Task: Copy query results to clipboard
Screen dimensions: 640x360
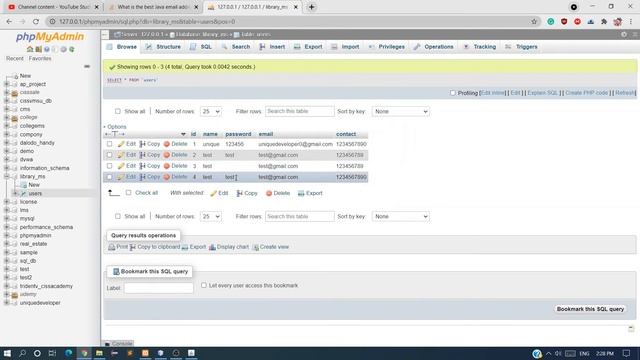Action: coord(155,247)
